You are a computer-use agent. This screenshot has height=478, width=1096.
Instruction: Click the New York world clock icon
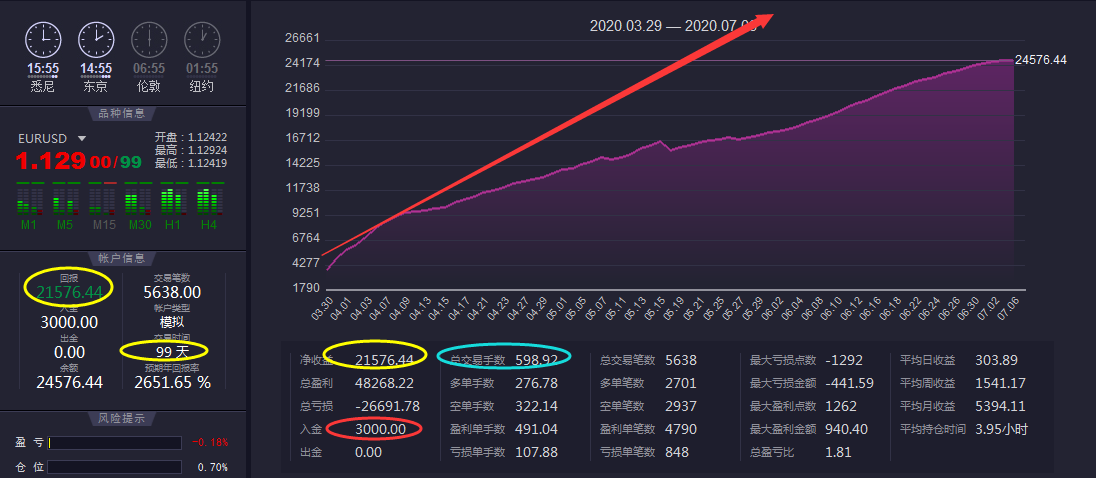coord(202,40)
